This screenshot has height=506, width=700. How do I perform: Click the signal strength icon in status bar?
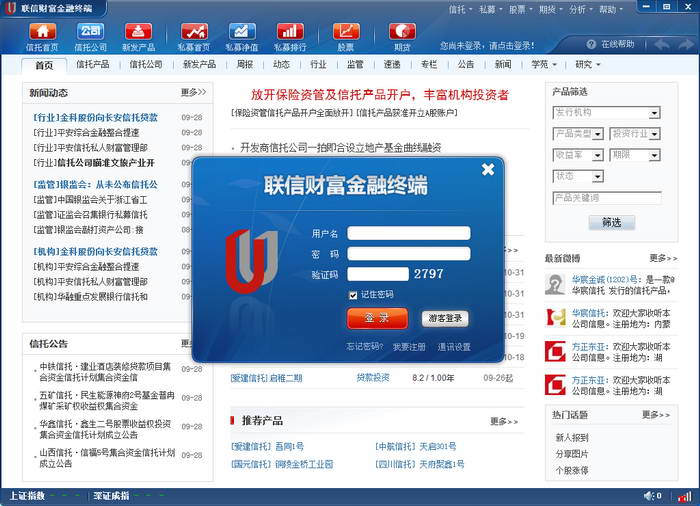(x=684, y=496)
